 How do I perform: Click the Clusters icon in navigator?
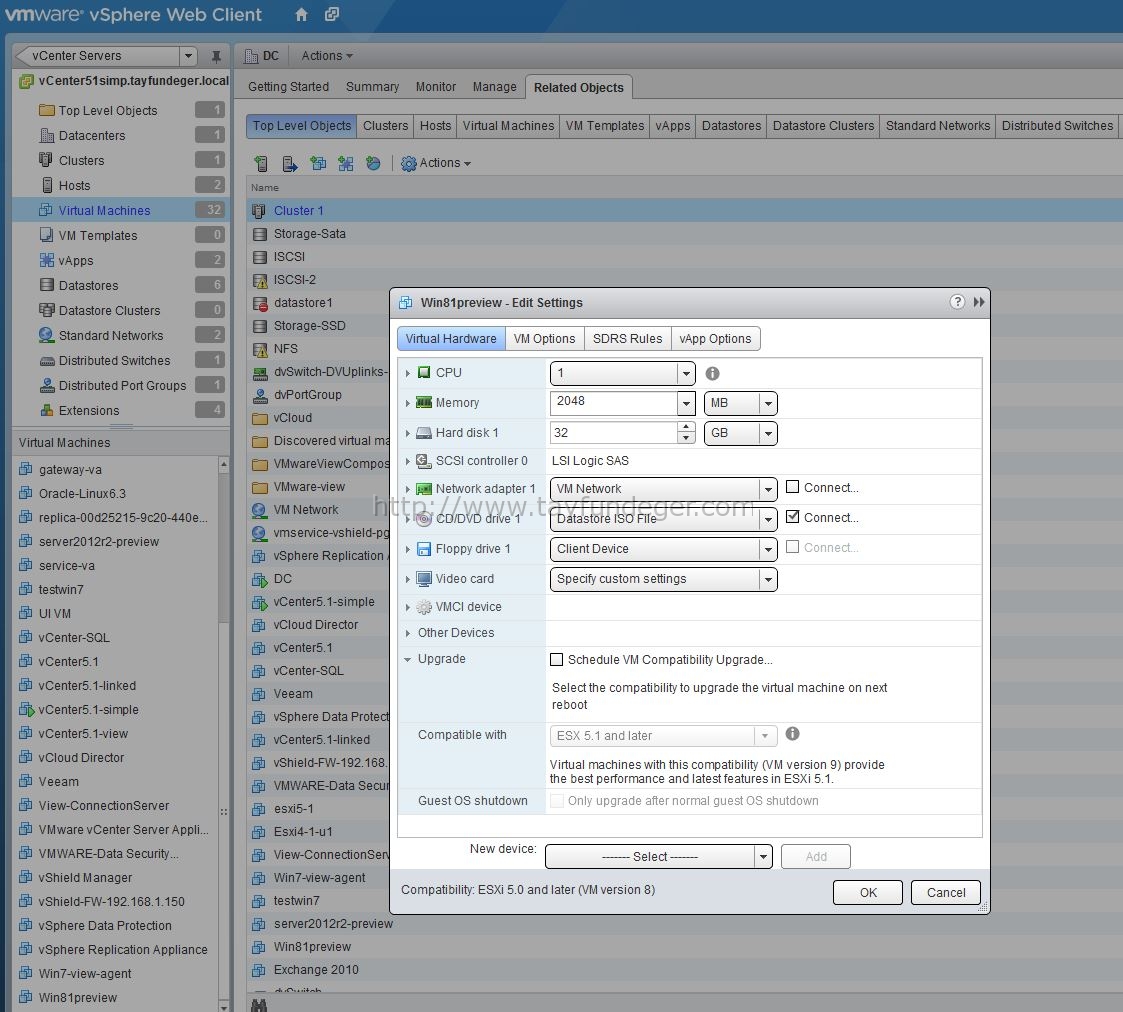(46, 160)
